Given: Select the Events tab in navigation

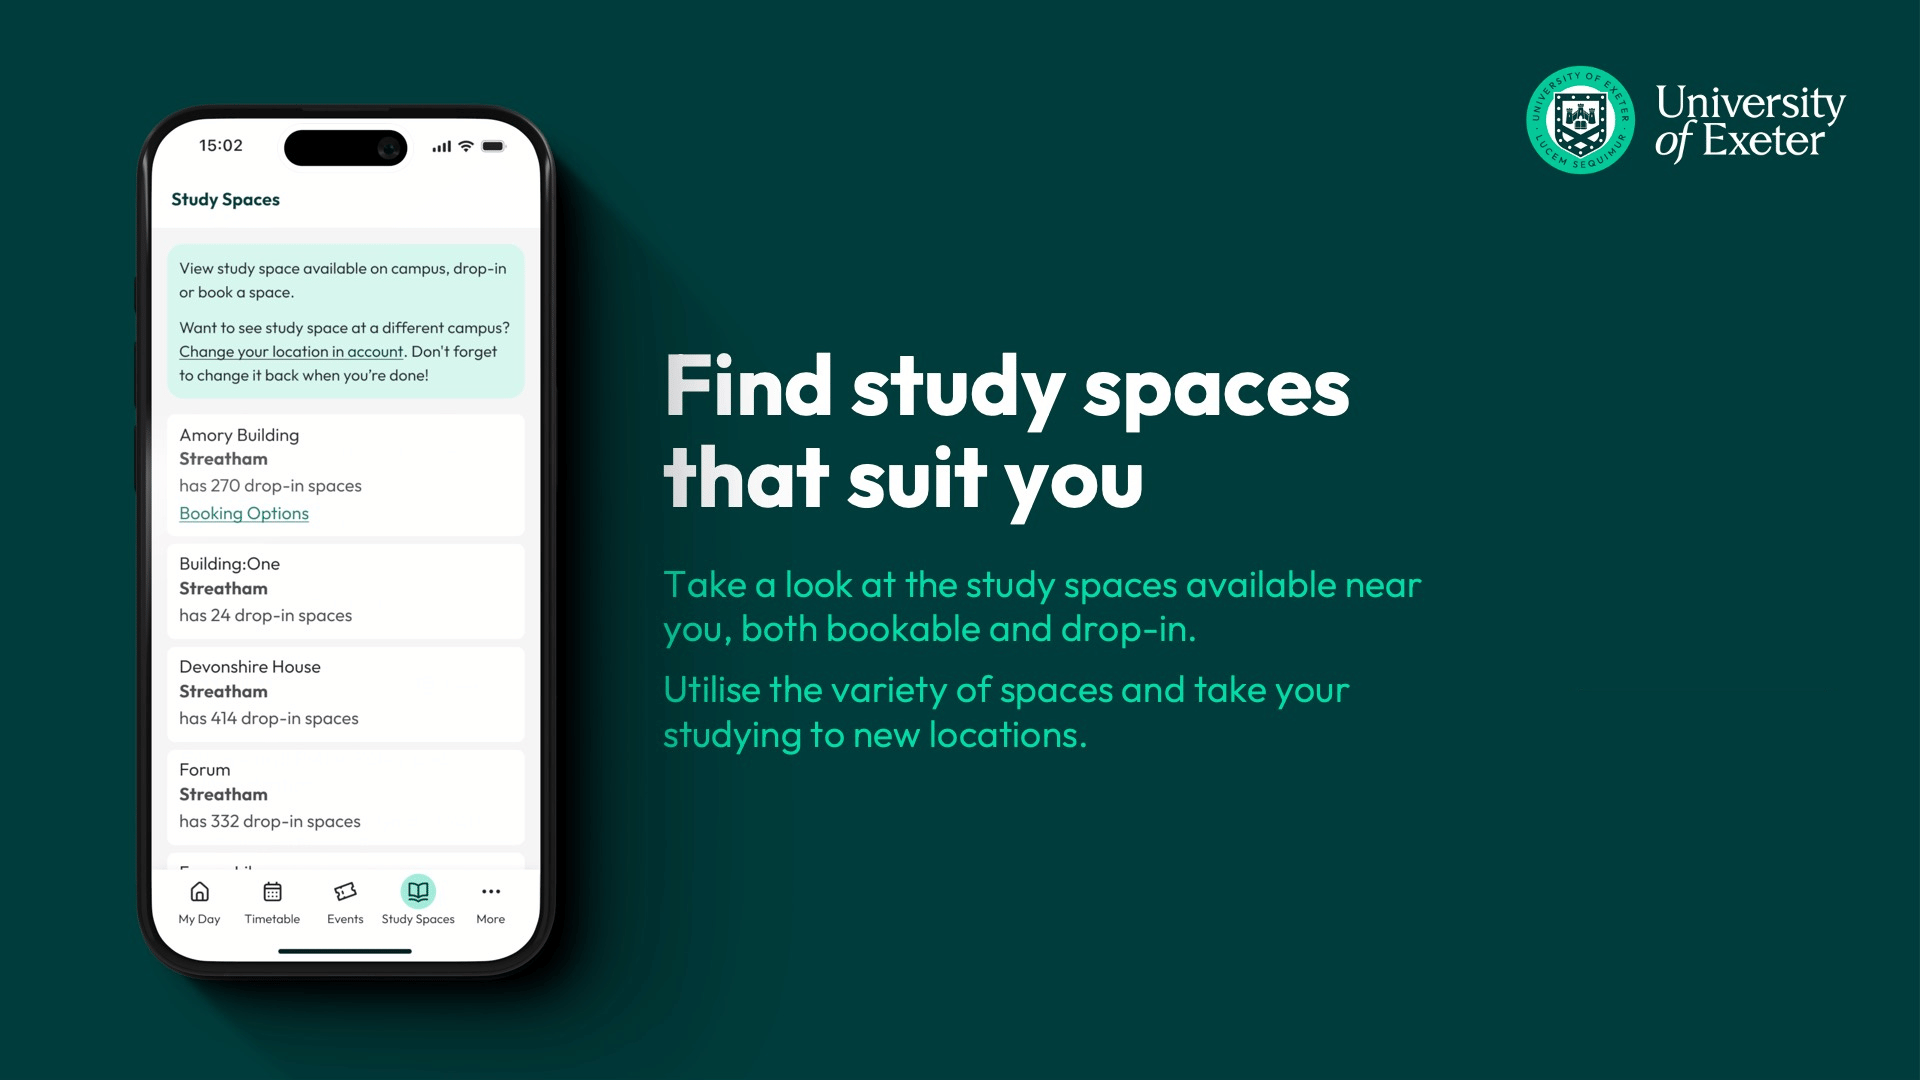Looking at the screenshot, I should 345,902.
